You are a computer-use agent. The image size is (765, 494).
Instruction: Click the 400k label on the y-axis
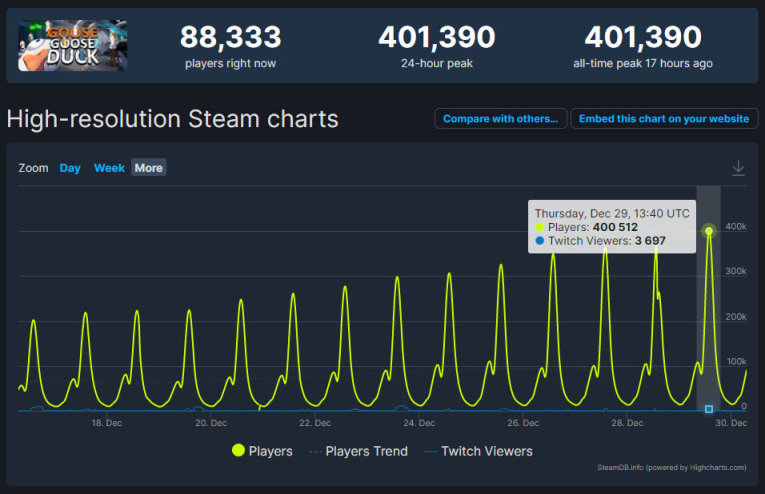[x=736, y=227]
